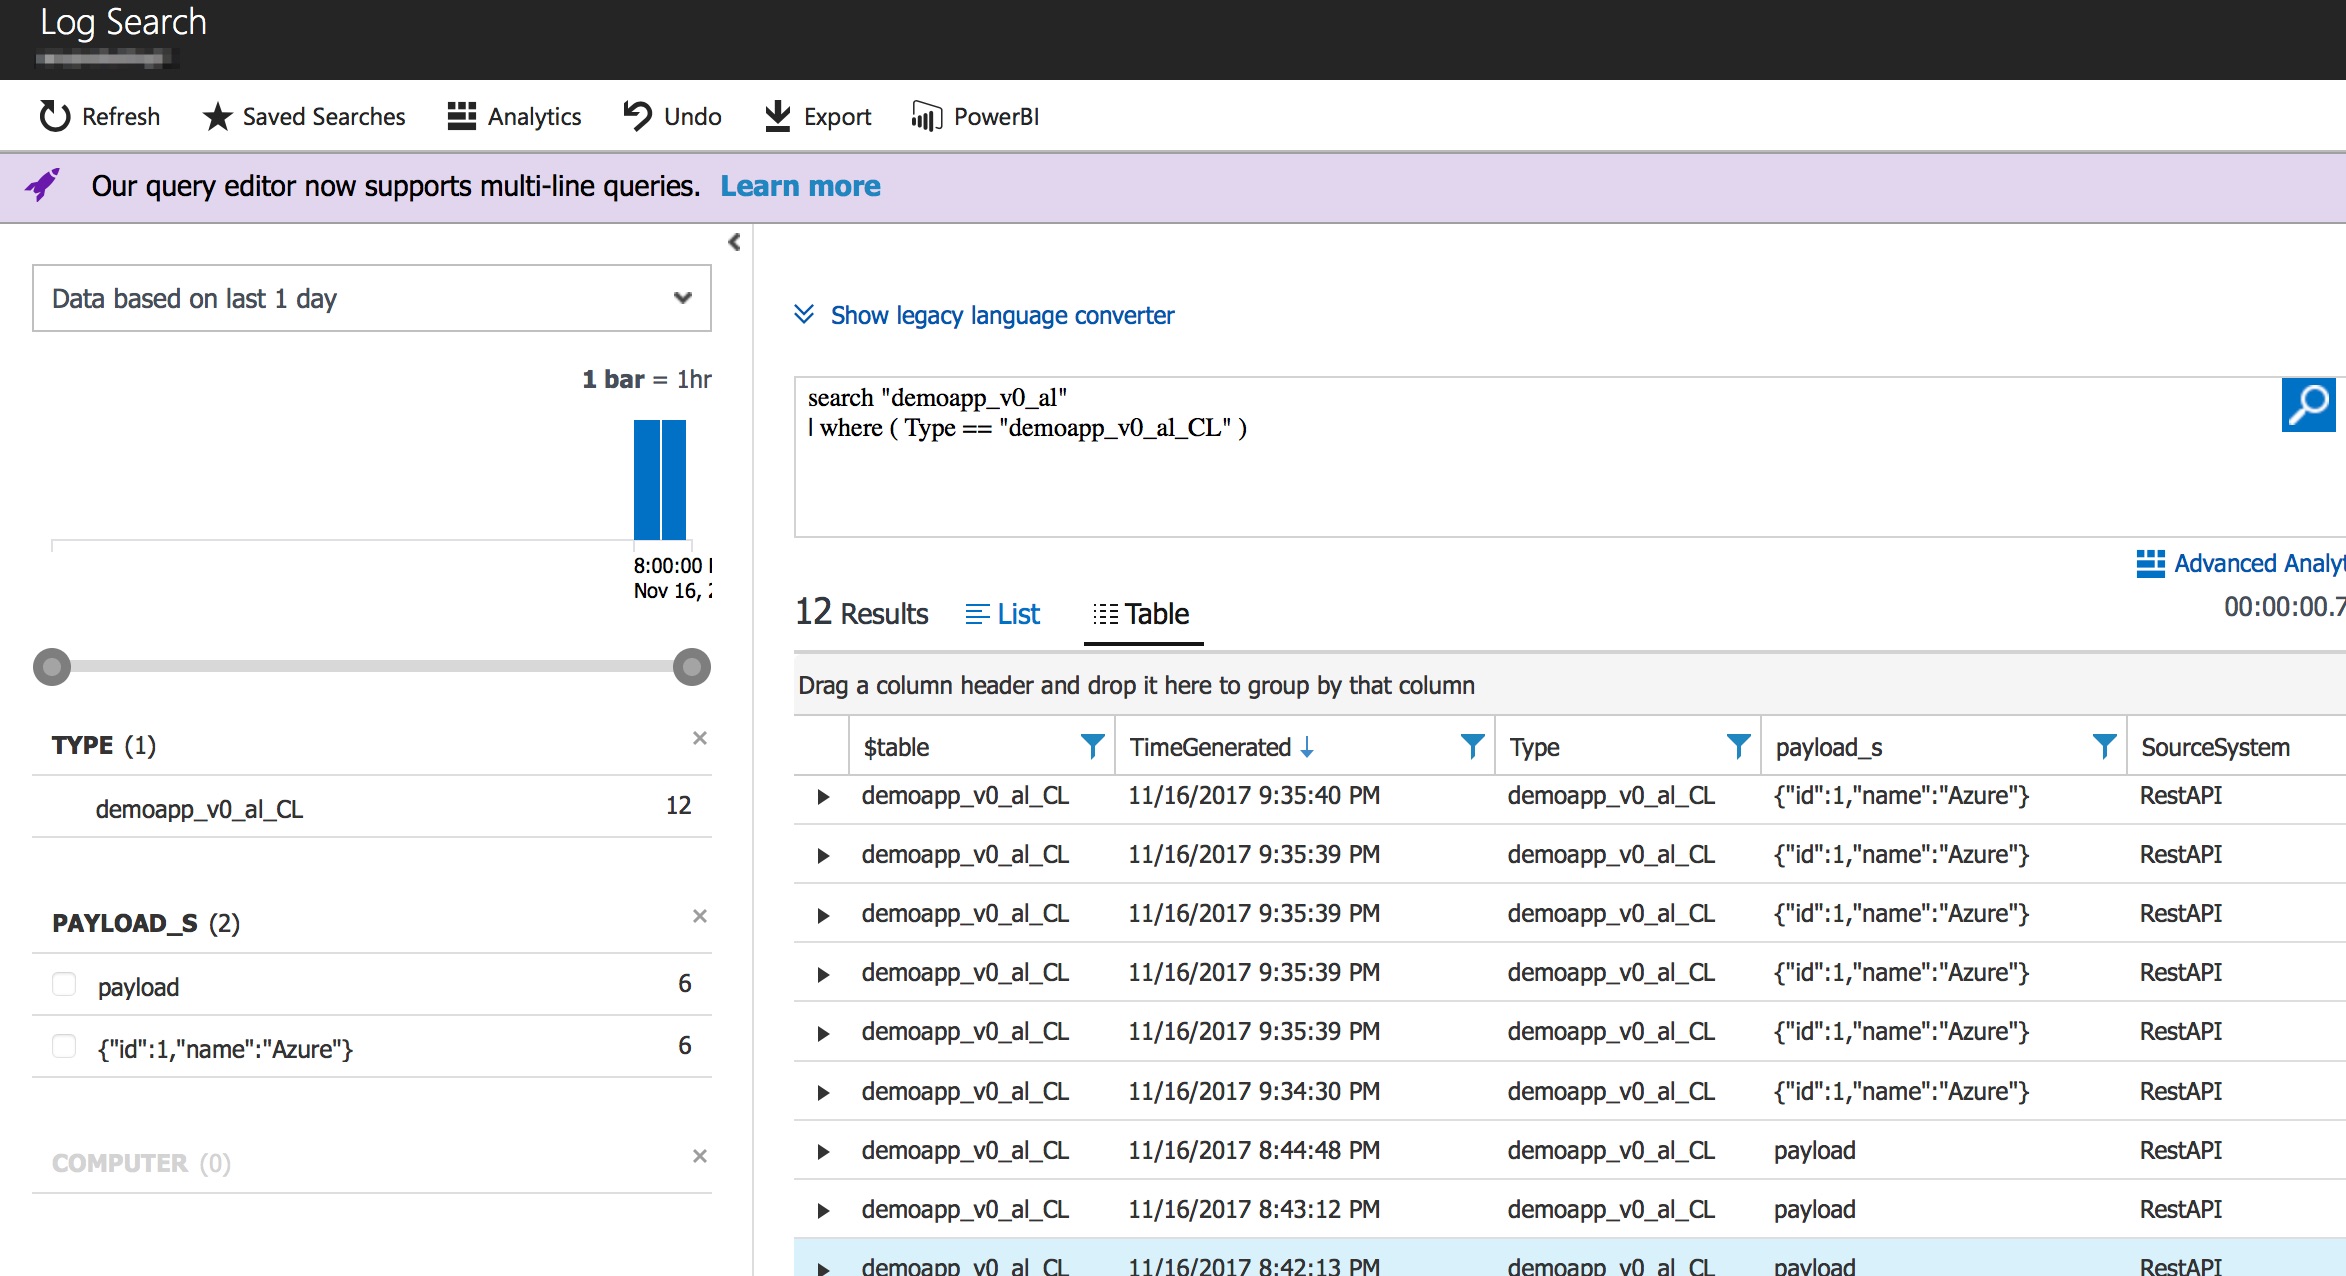This screenshot has width=2346, height=1276.
Task: Sort by payload_s column header
Action: click(1829, 747)
